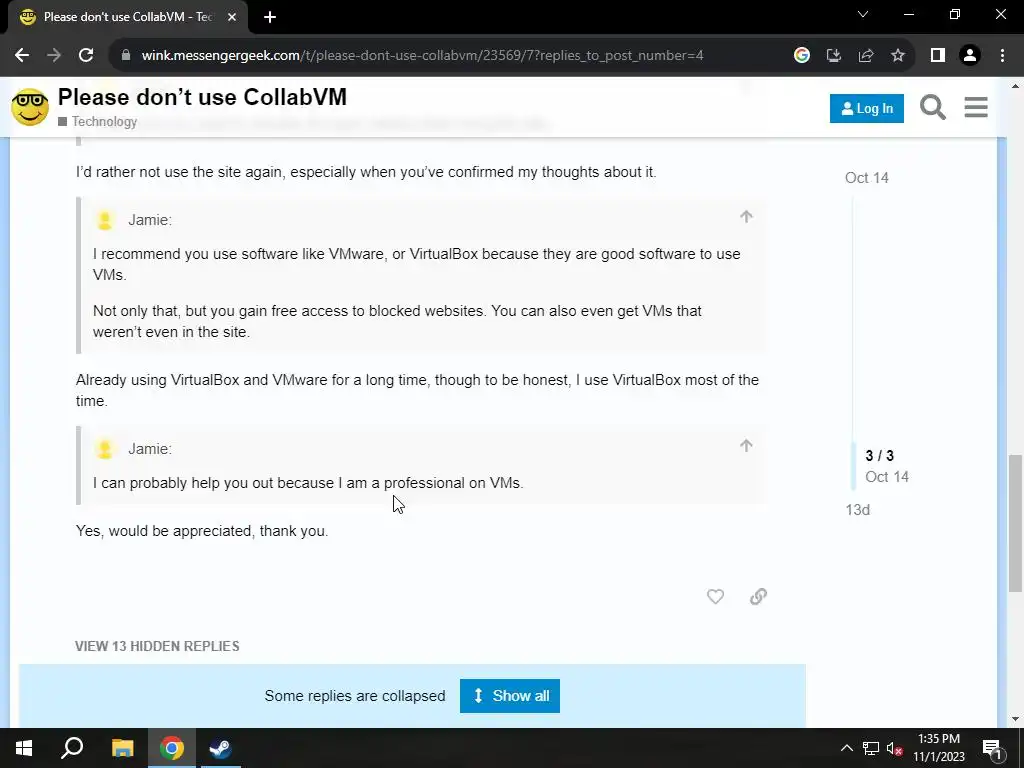Screen dimensions: 1024x768
Task: Click Jamie's avatar in the first quote
Action: tap(104, 220)
